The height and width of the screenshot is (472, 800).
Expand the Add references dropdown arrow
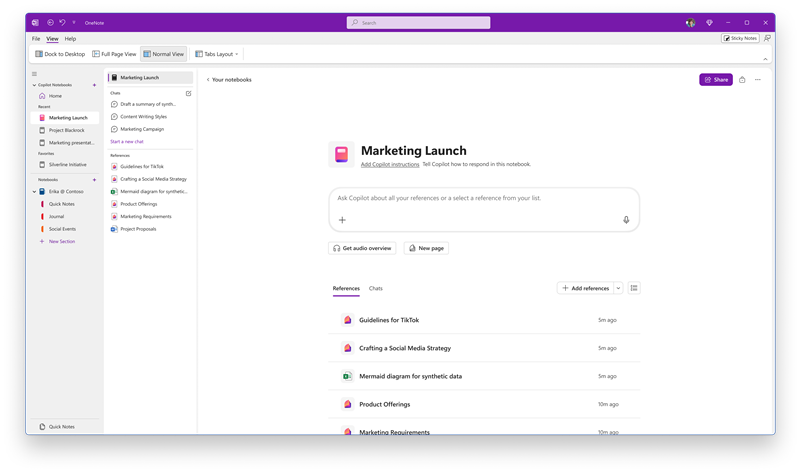[x=618, y=288]
